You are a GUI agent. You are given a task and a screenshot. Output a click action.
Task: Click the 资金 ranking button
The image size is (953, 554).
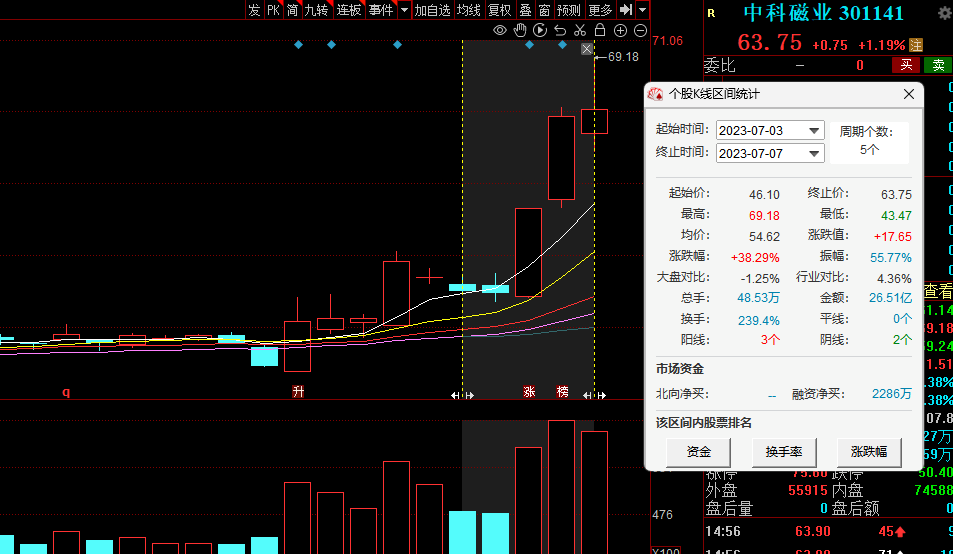699,452
